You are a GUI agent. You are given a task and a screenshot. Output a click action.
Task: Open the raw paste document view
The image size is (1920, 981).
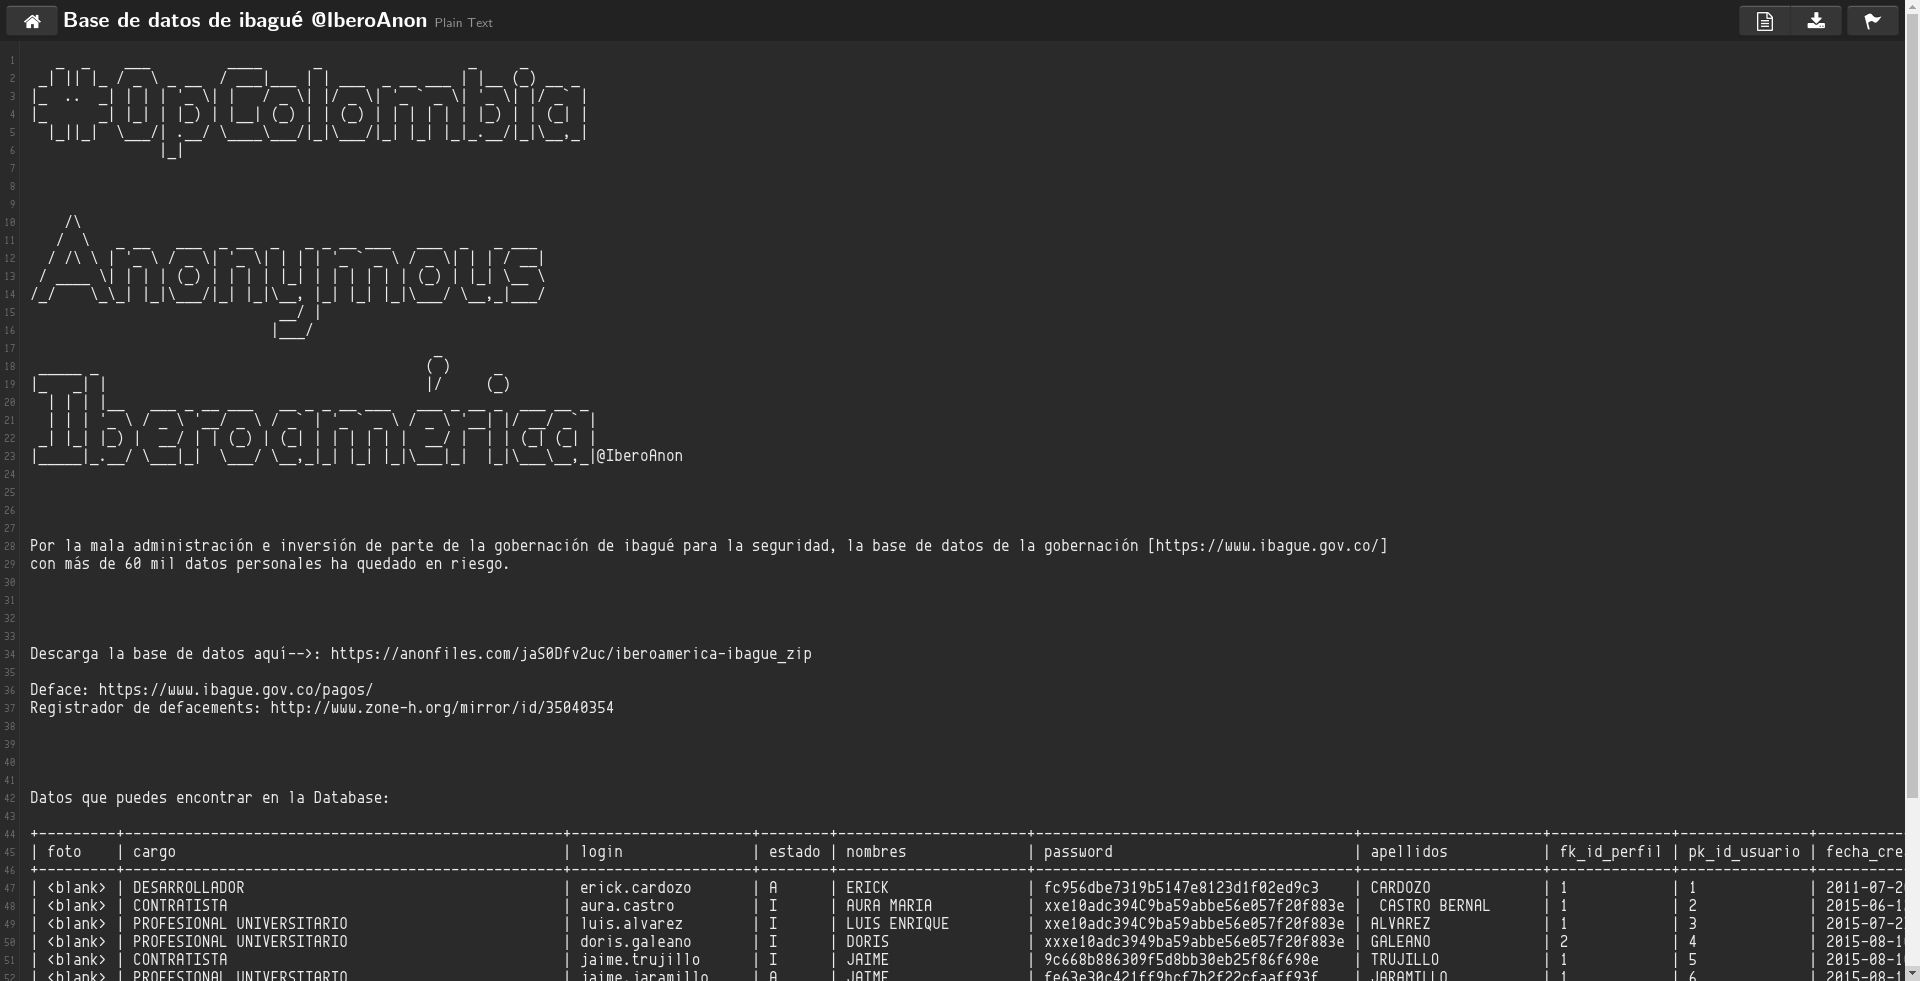[x=1765, y=21]
